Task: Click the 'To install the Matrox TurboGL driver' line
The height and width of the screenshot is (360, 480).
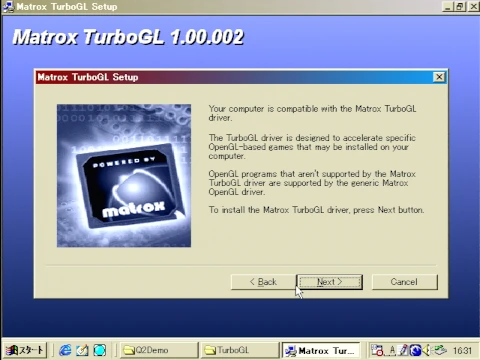Action: tap(316, 210)
